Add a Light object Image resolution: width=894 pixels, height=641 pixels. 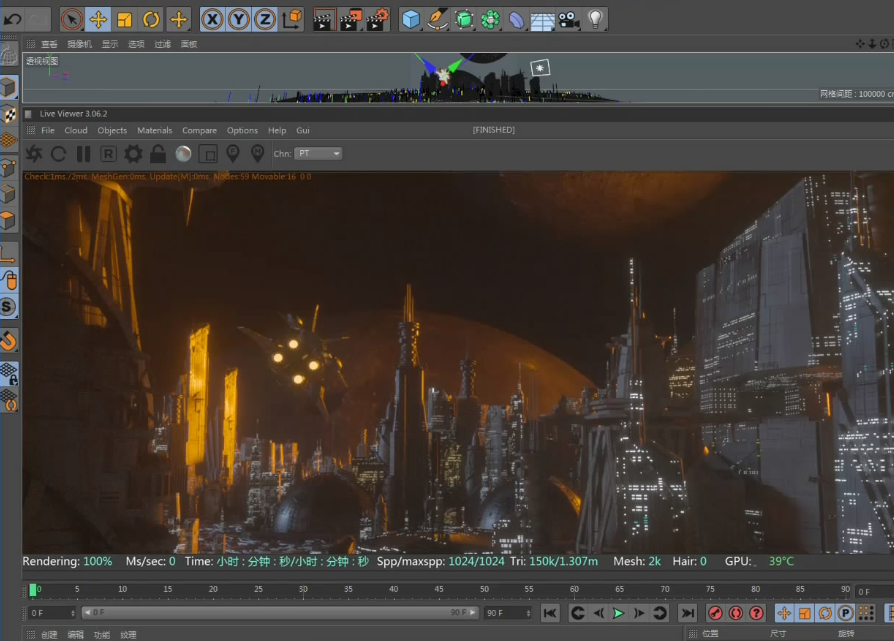(x=595, y=19)
